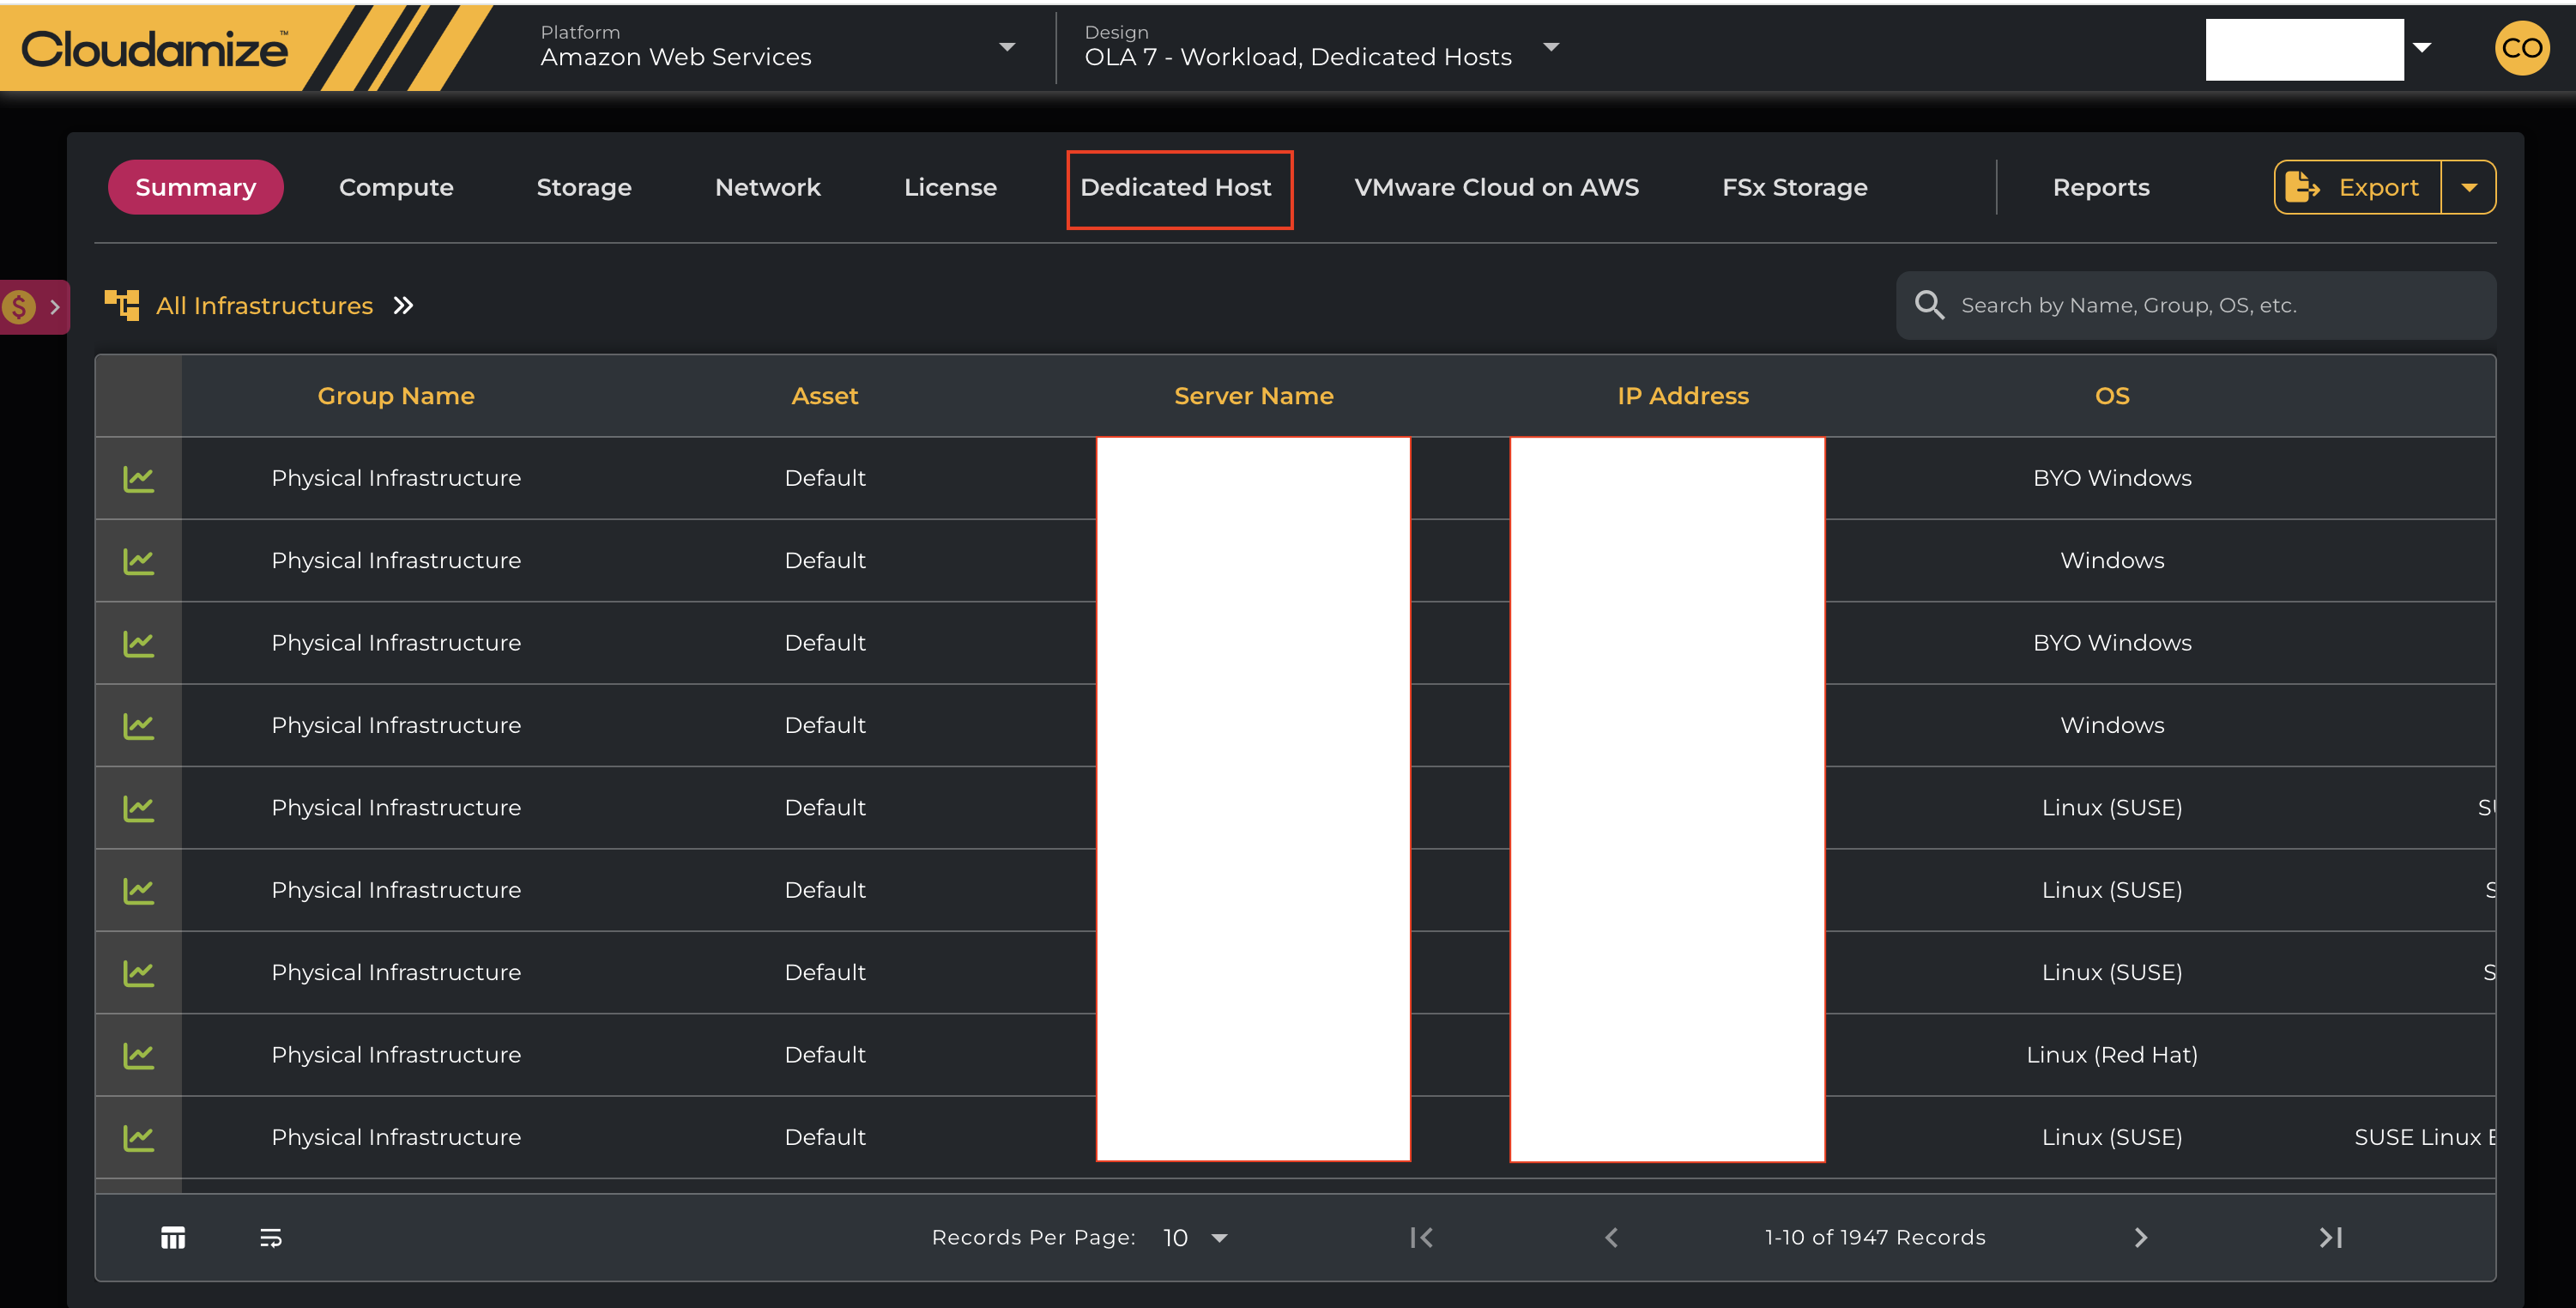
Task: Sort by the Asset column header
Action: 825,396
